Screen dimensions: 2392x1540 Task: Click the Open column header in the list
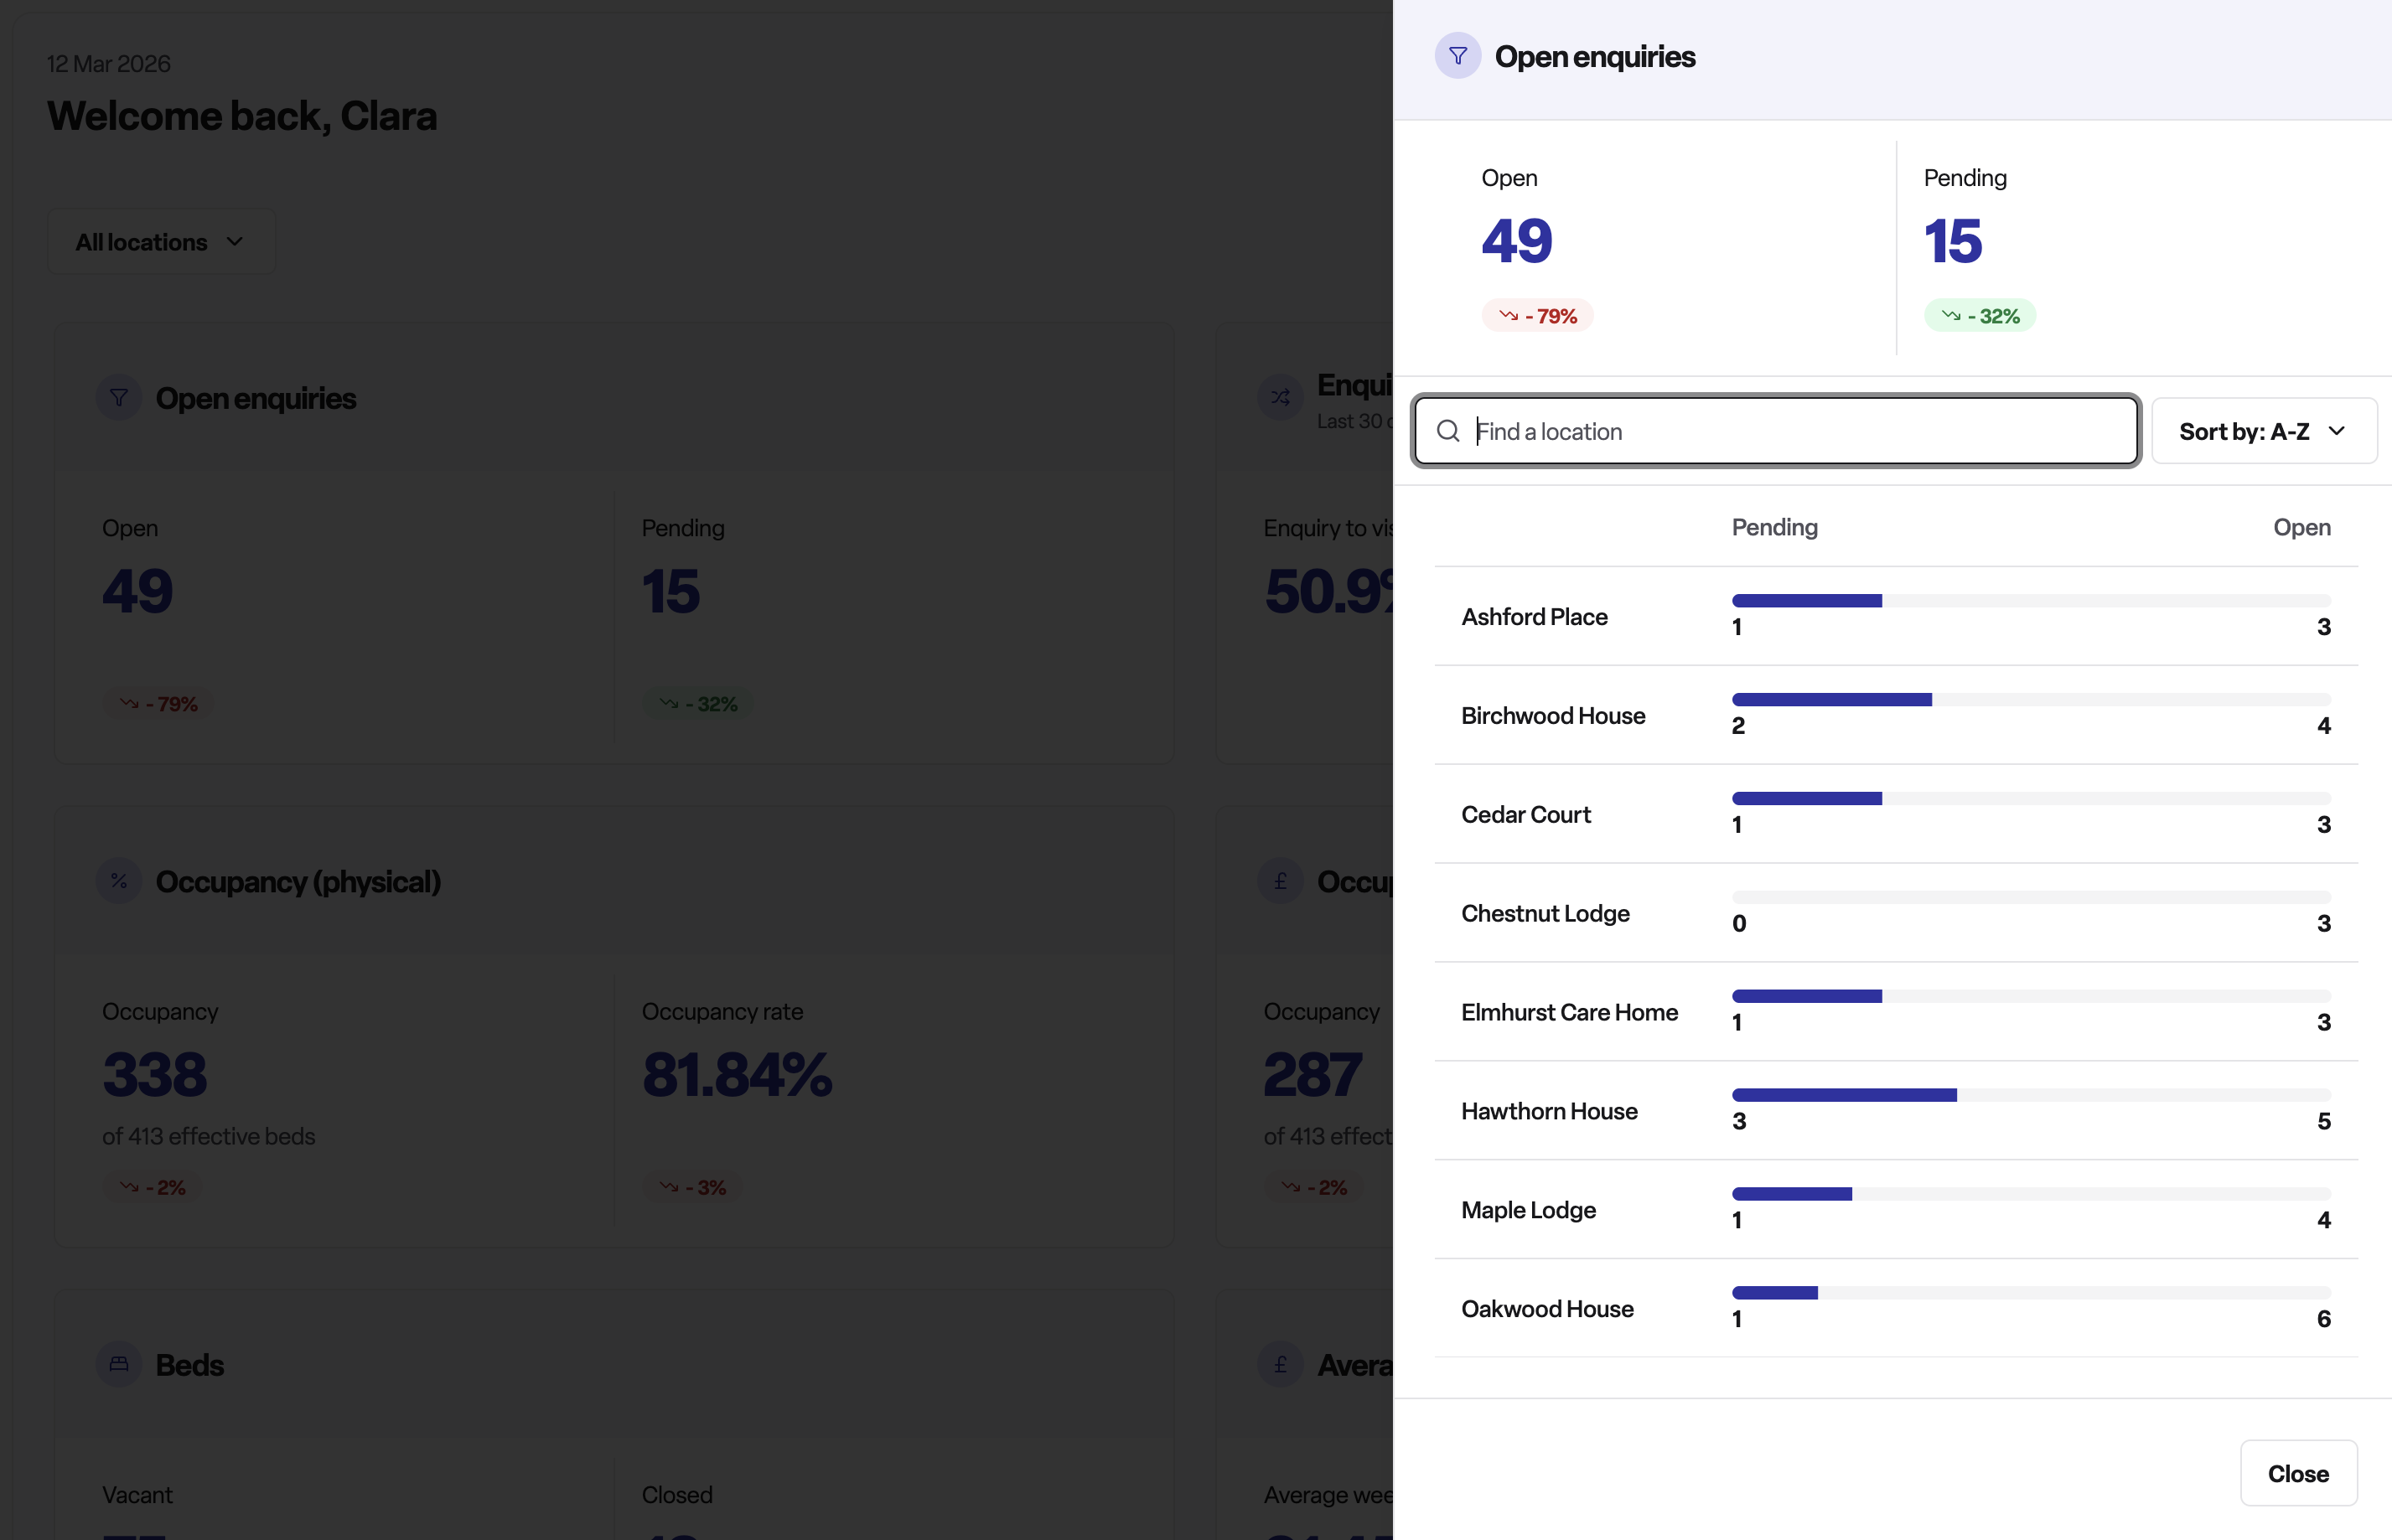[2302, 527]
